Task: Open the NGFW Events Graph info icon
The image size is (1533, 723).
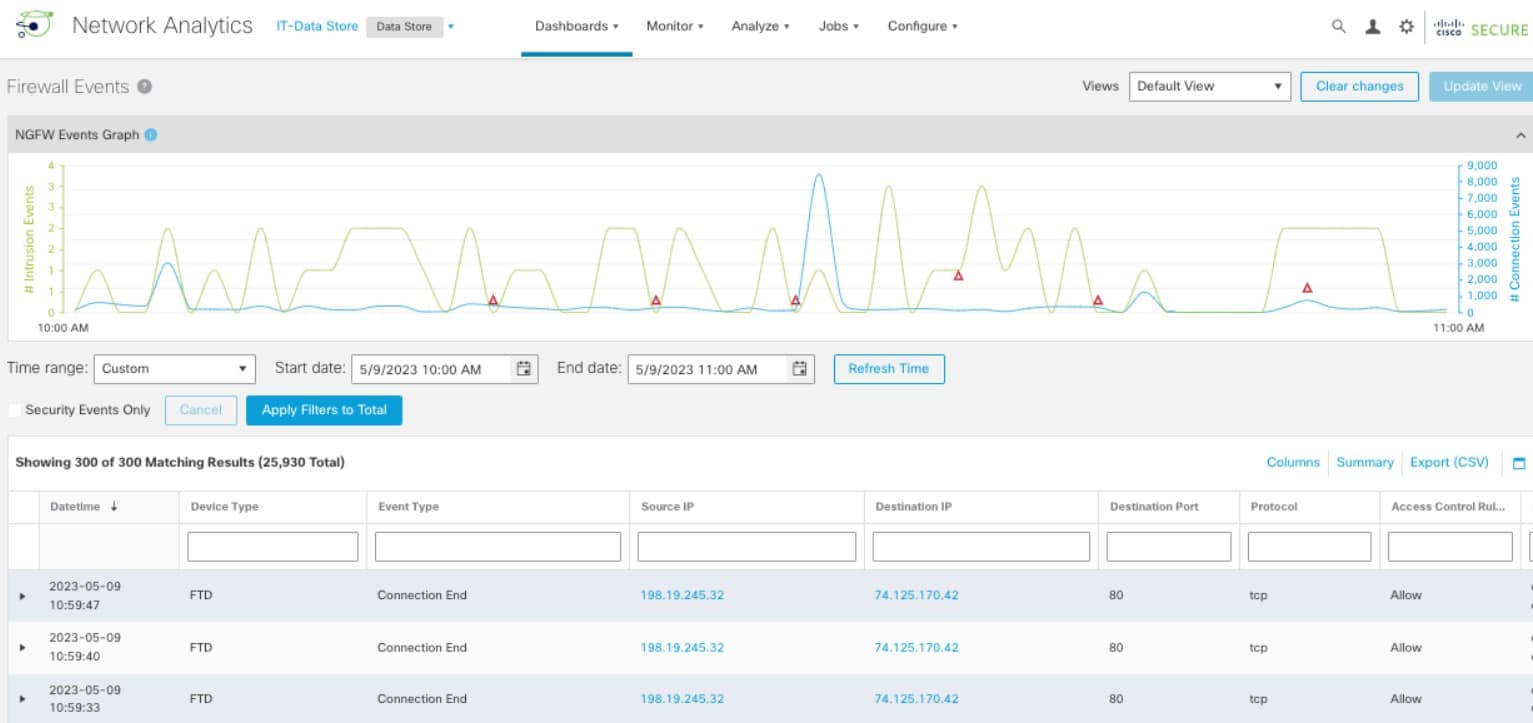Action: [151, 134]
